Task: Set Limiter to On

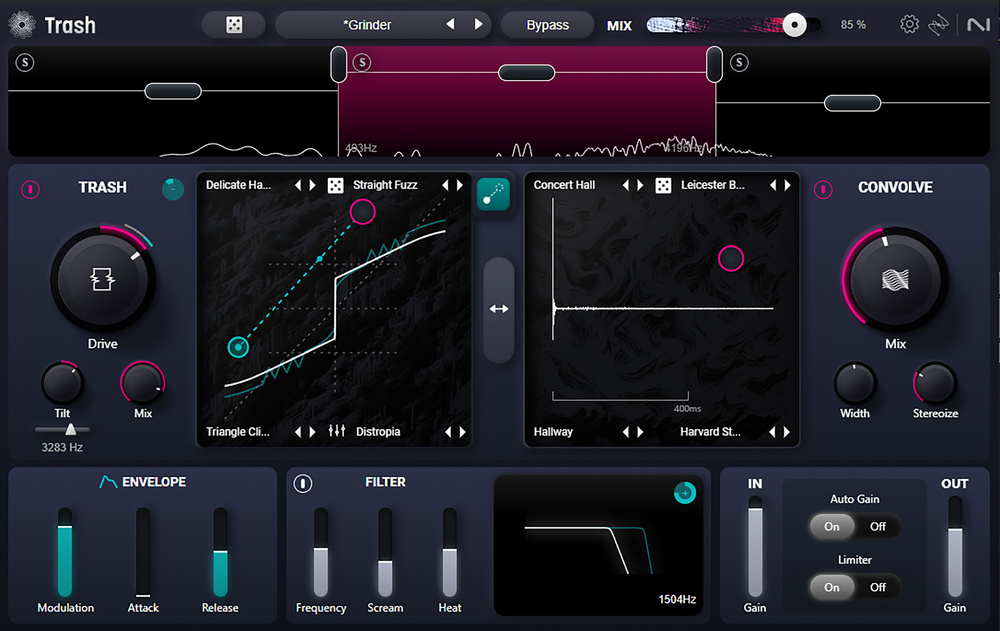Action: tap(832, 587)
